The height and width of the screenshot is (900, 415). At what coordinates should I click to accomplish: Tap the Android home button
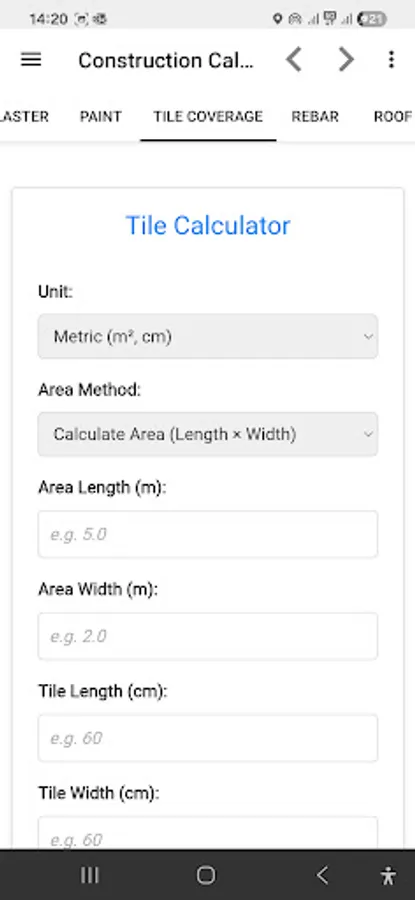(x=205, y=875)
